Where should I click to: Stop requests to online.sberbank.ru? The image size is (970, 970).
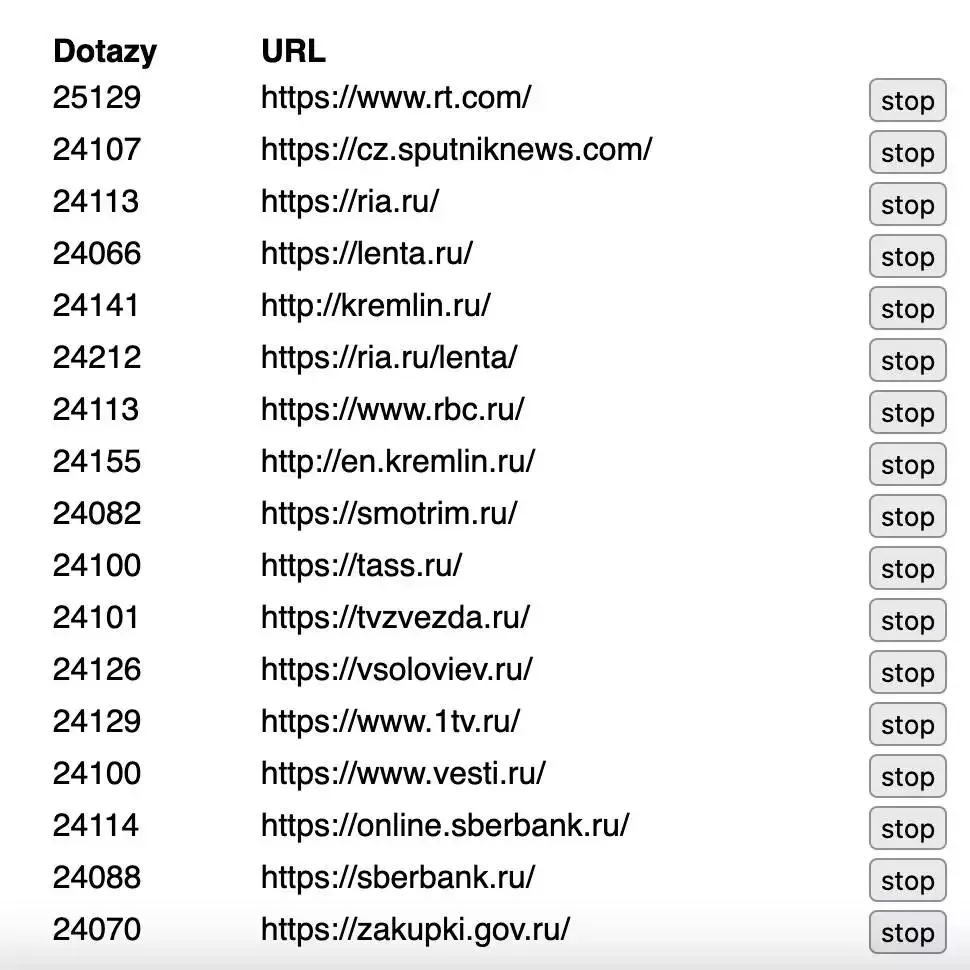click(907, 829)
